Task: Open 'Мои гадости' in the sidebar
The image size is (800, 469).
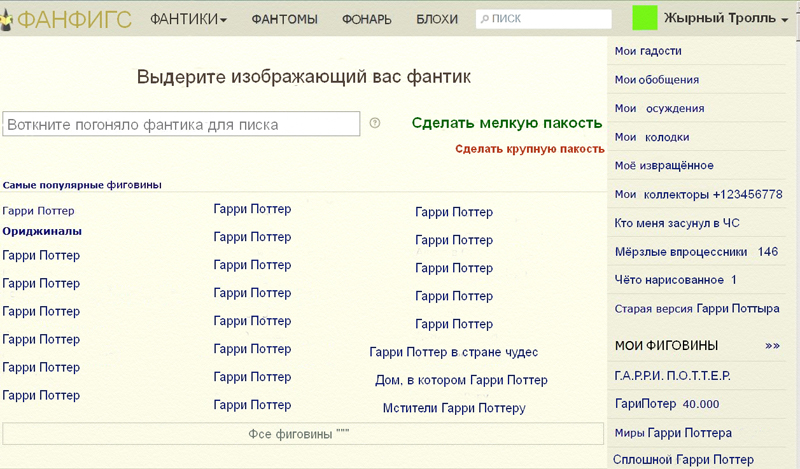Action: [648, 51]
